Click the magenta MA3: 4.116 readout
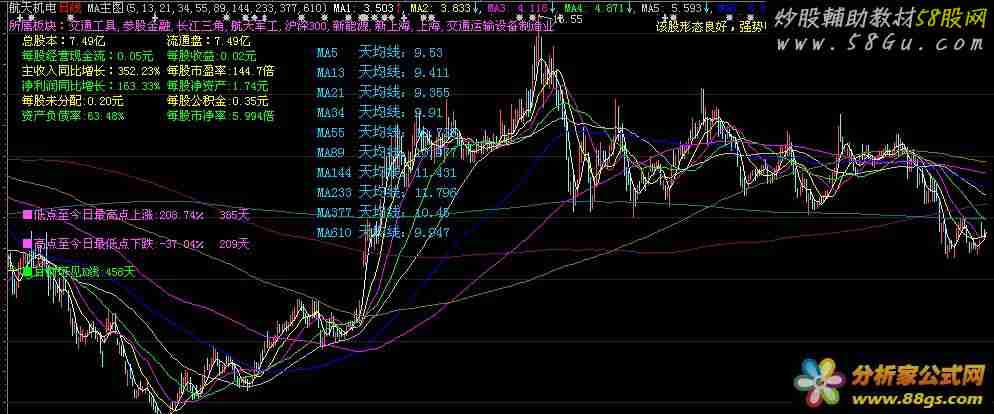The height and width of the screenshot is (414, 994). [x=517, y=8]
